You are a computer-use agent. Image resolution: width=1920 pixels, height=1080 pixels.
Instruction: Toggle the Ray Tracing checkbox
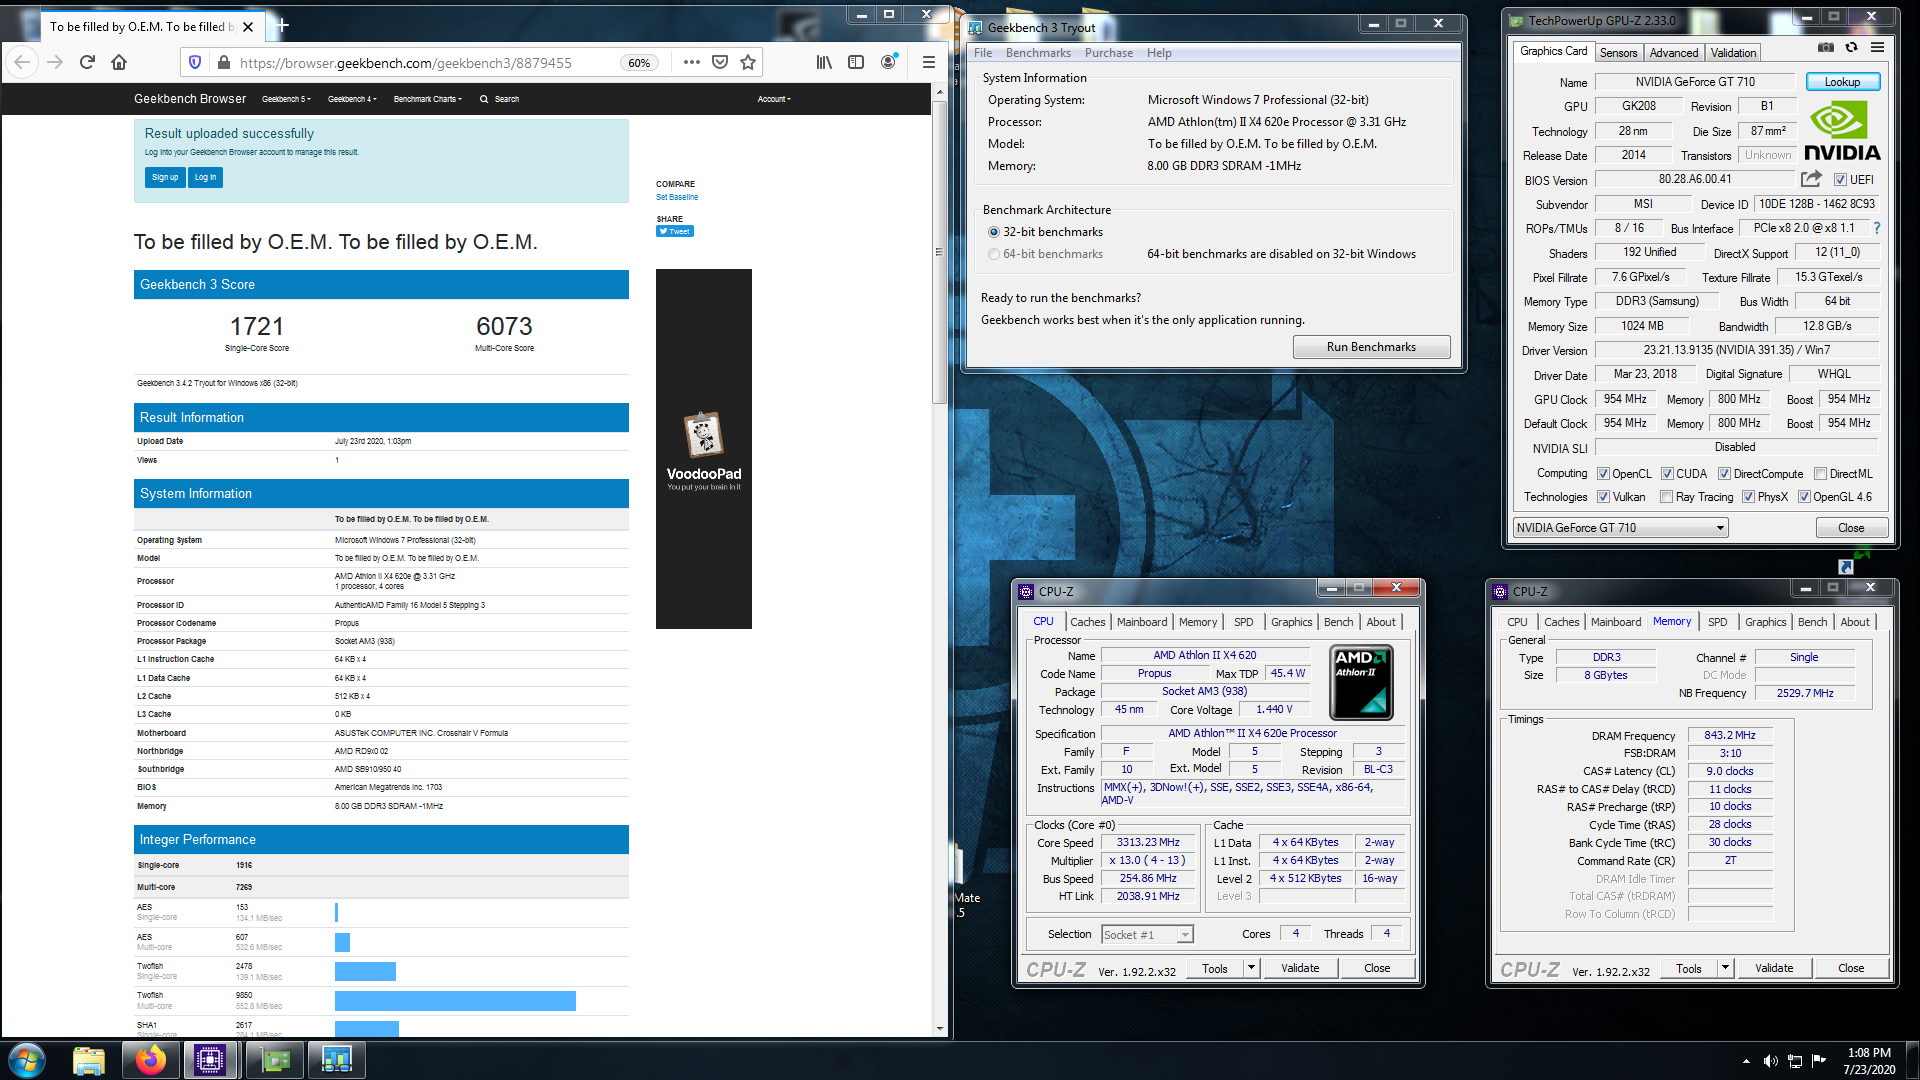coord(1666,497)
